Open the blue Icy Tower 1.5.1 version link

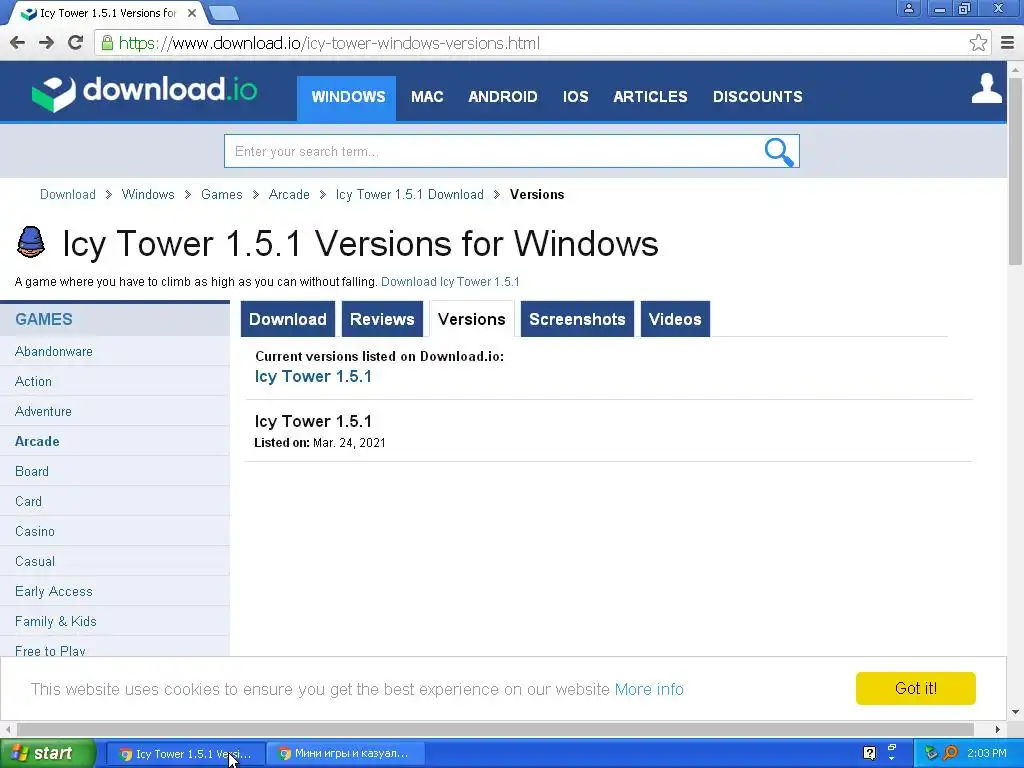(313, 376)
